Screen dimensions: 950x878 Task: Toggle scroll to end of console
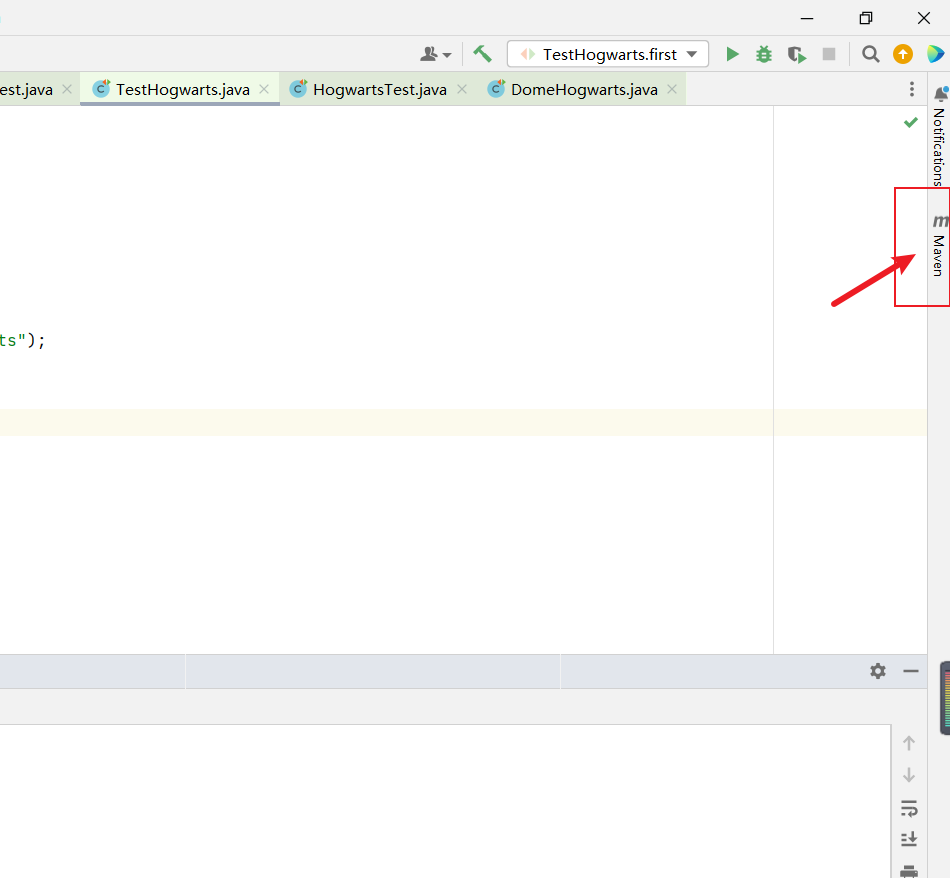909,840
